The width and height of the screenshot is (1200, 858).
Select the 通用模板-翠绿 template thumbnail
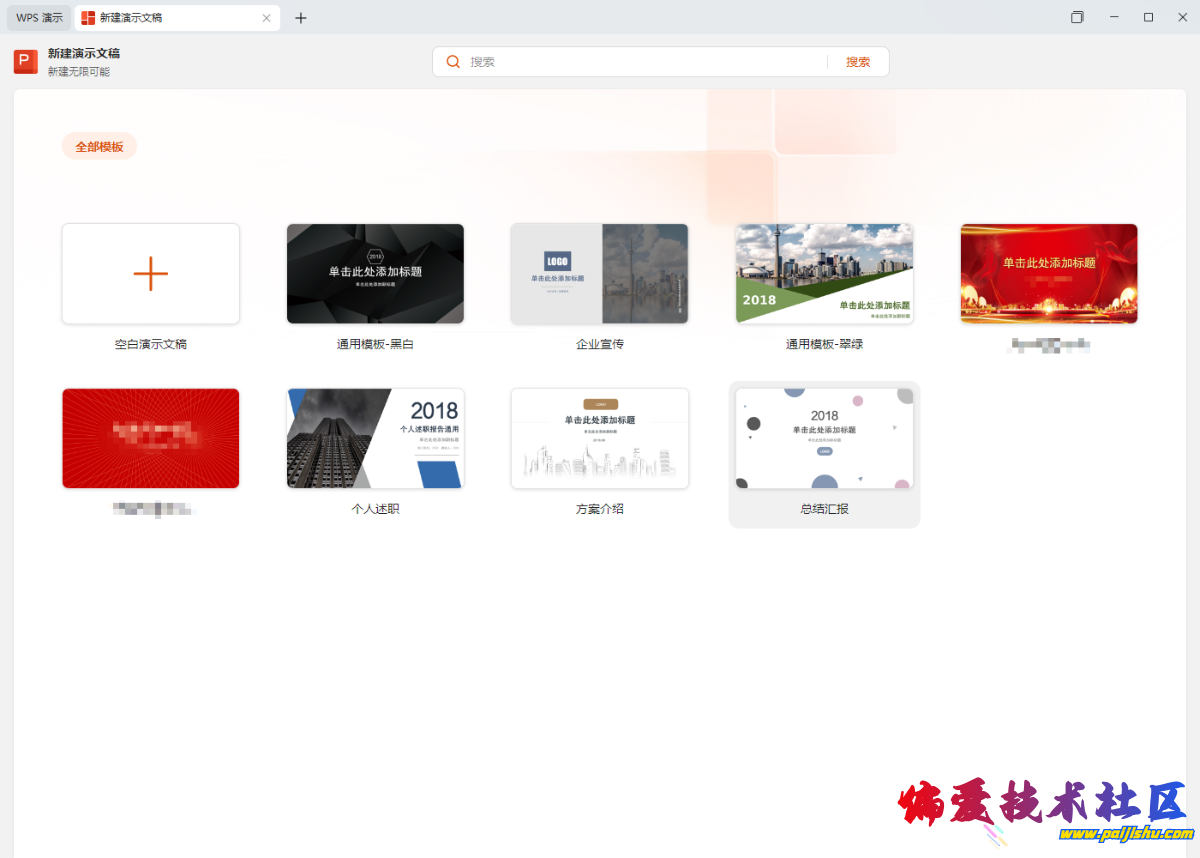(824, 274)
